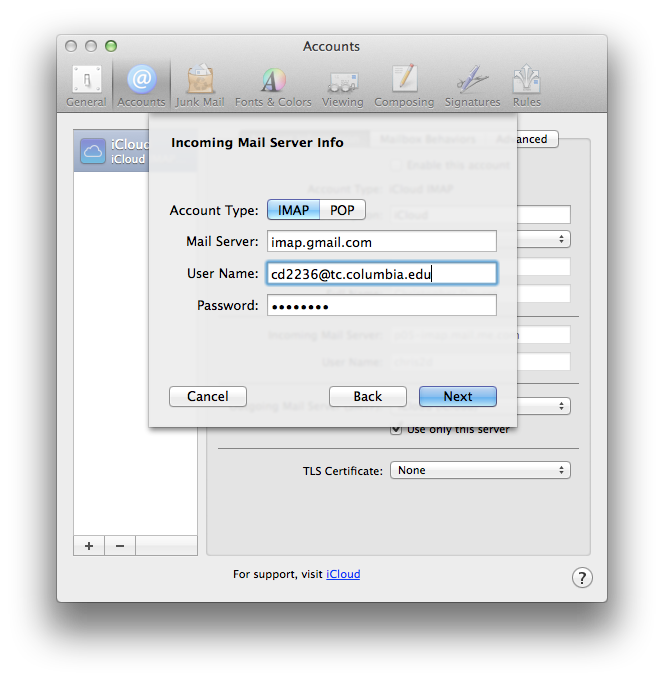The width and height of the screenshot is (664, 681).
Task: Go Back in the account setup sheet
Action: click(x=368, y=396)
